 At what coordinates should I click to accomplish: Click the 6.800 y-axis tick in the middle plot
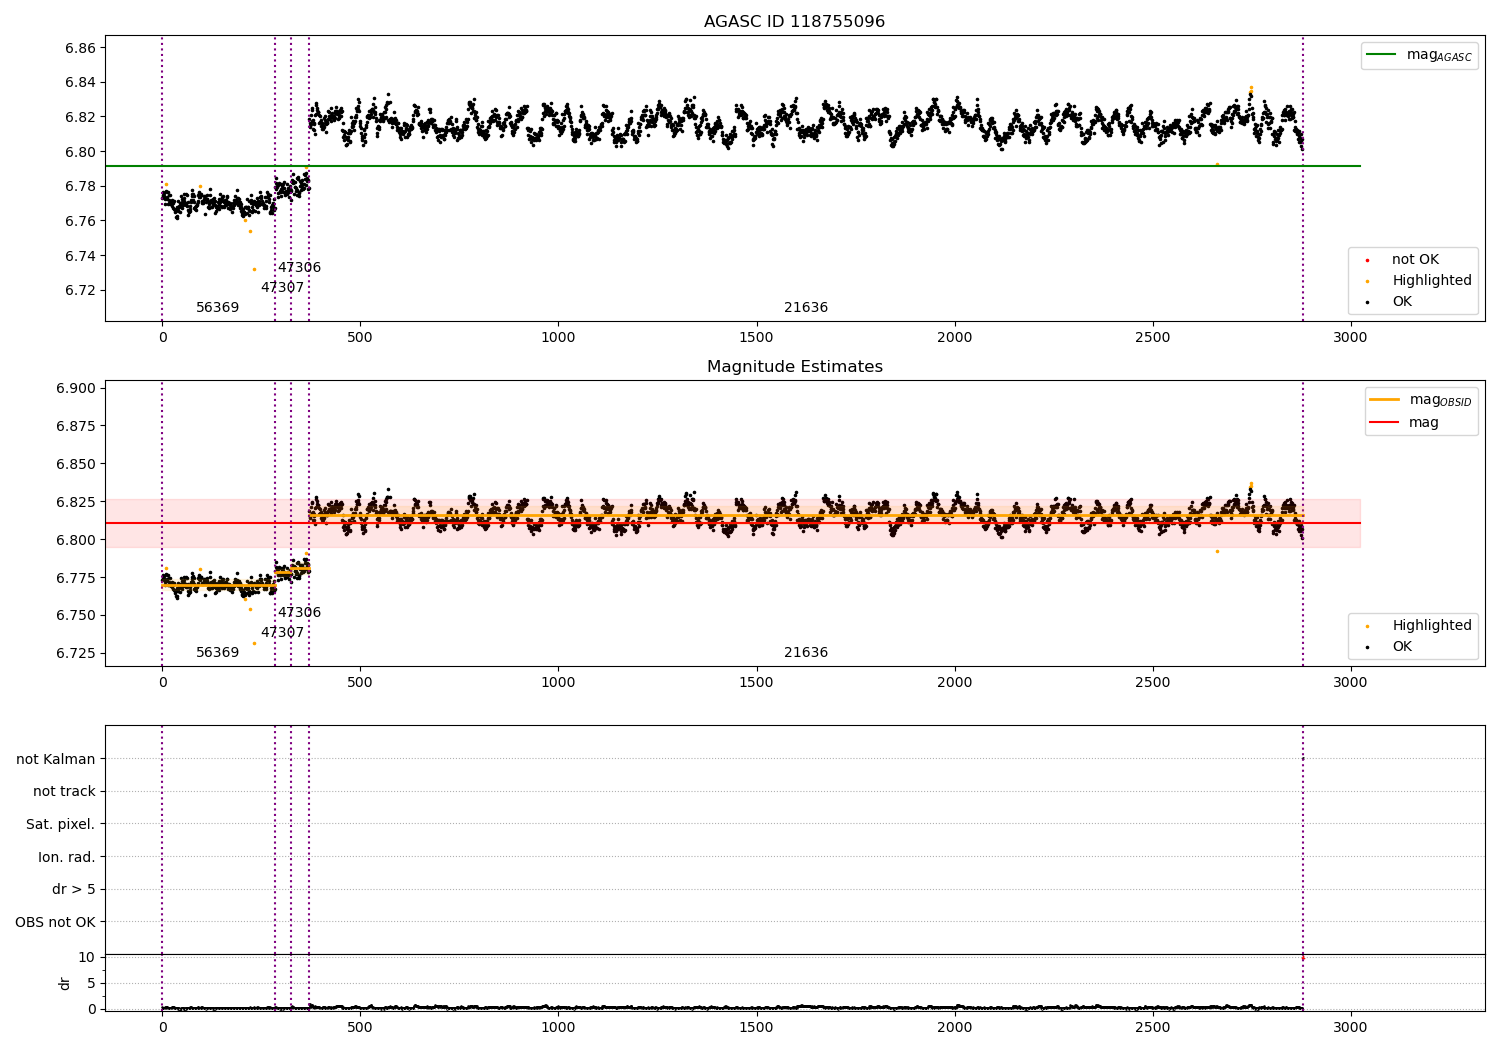(x=76, y=540)
